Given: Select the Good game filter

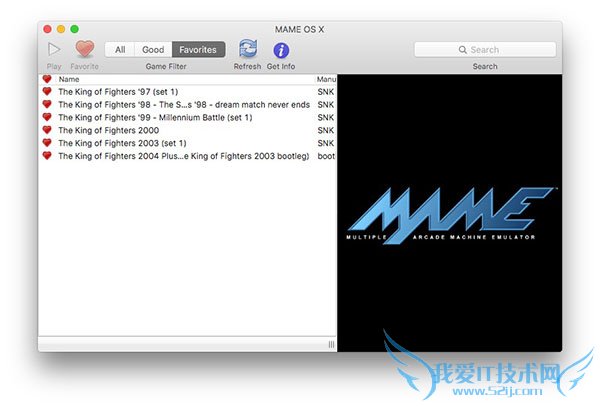Looking at the screenshot, I should pyautogui.click(x=153, y=49).
